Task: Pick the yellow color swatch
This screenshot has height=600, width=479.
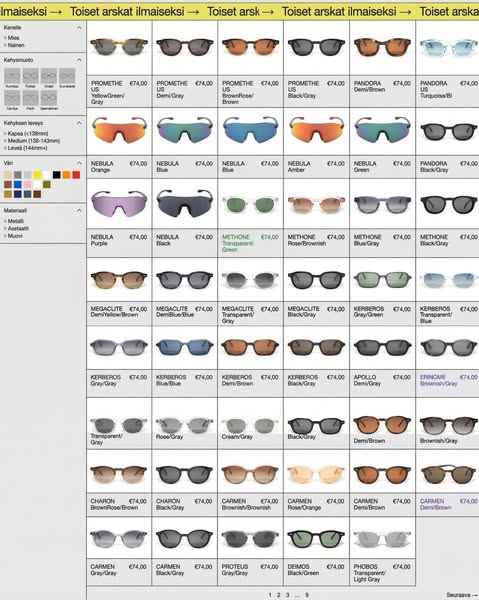Action: click(37, 175)
